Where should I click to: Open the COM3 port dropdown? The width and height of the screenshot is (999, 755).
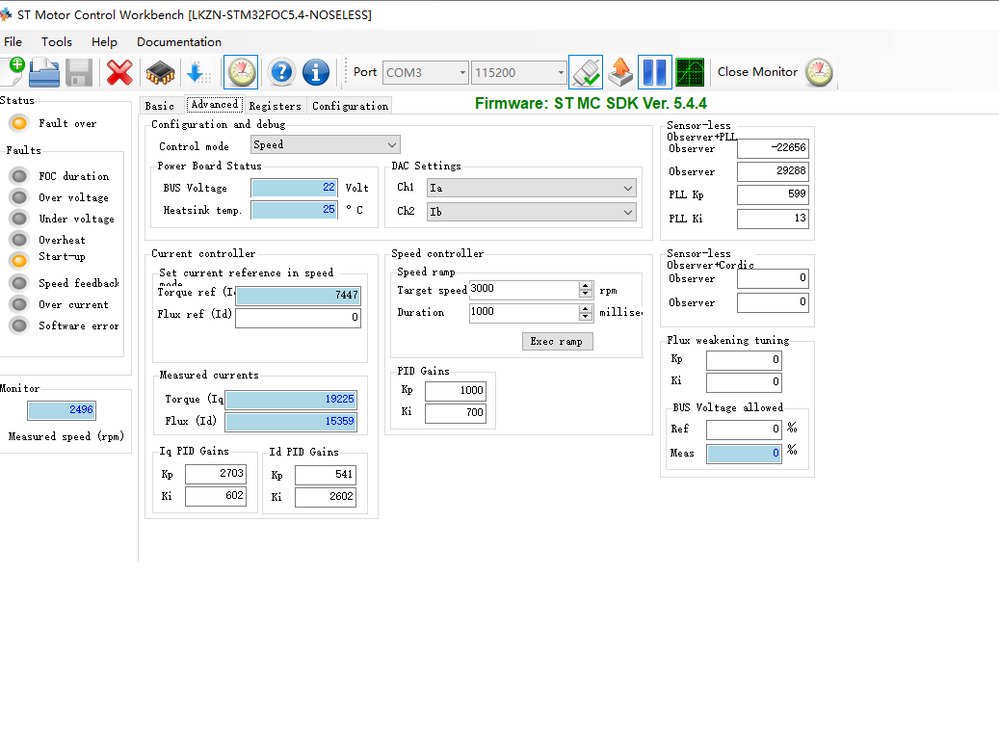coord(426,73)
